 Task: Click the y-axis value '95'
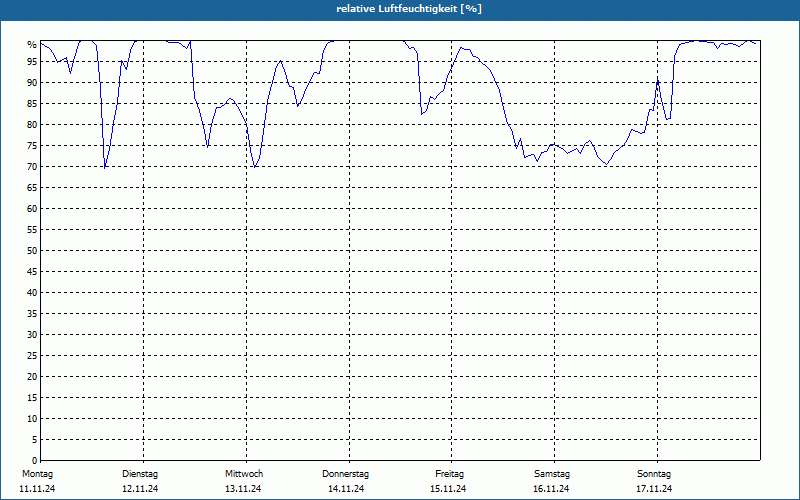(32, 62)
